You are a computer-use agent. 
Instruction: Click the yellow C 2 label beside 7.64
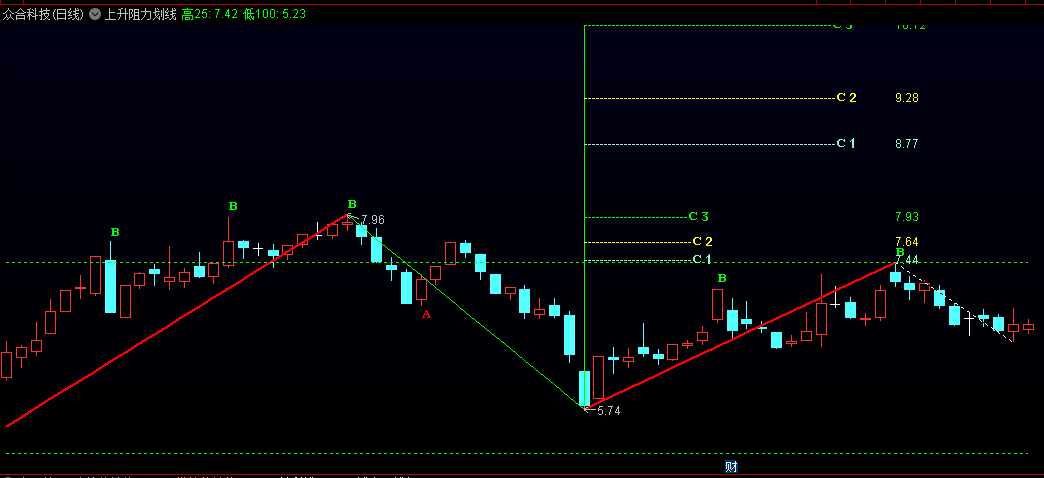pyautogui.click(x=702, y=241)
